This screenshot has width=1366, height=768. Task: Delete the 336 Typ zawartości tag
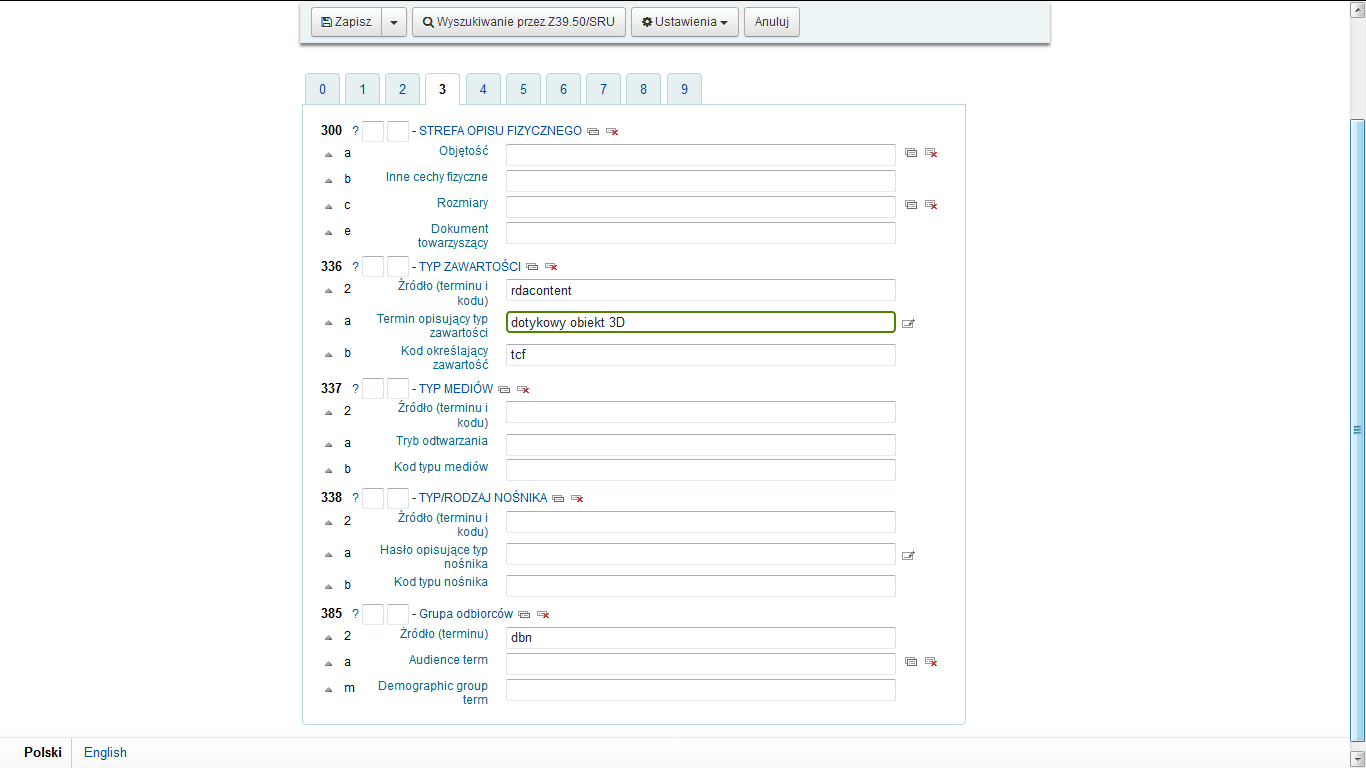(x=551, y=267)
